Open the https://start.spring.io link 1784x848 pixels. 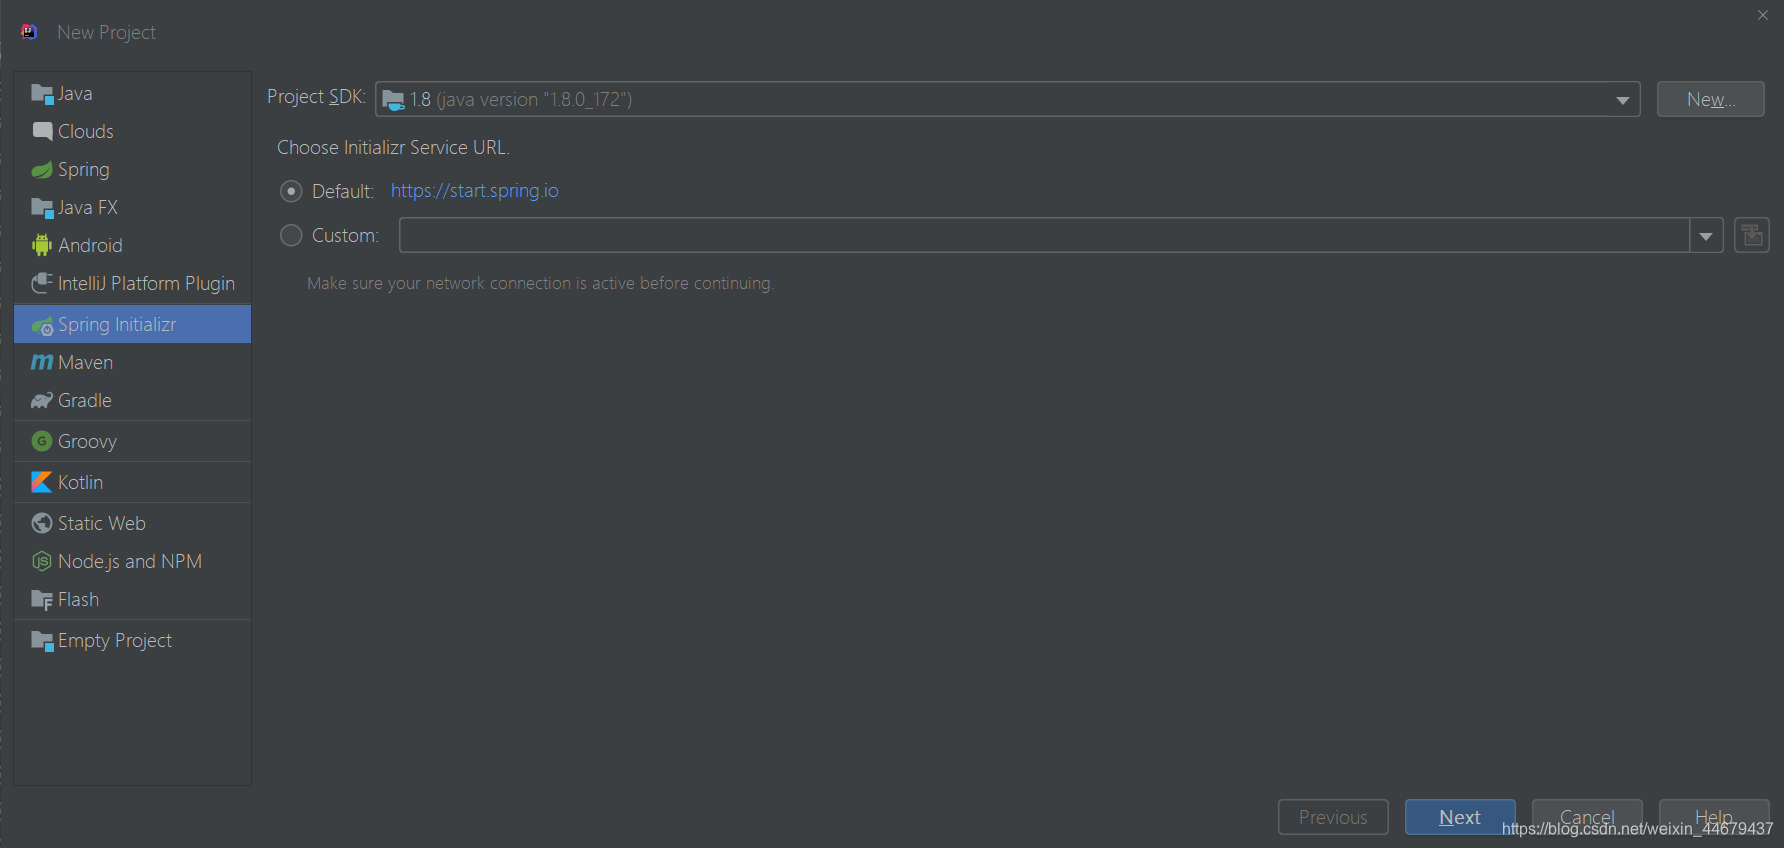pyautogui.click(x=475, y=191)
